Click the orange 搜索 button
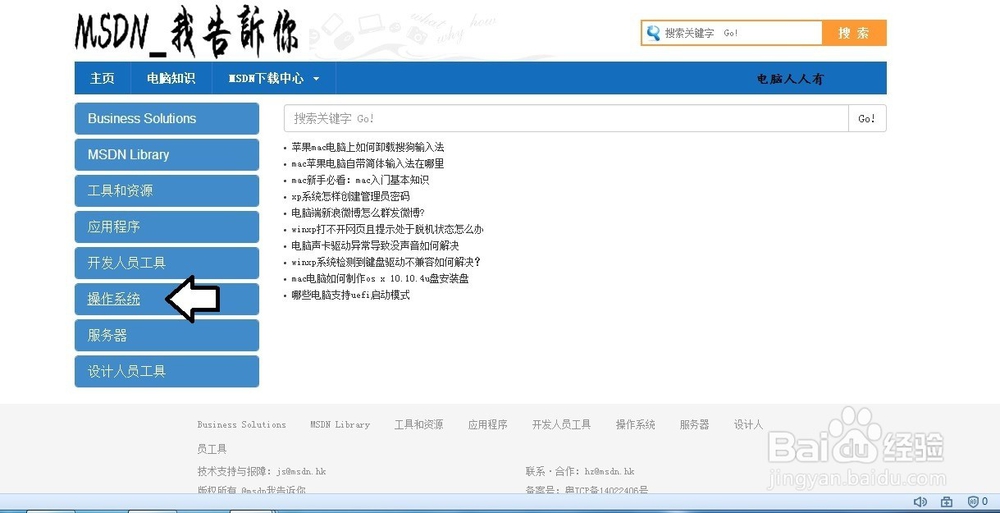Screen dimensions: 1000x513 pos(854,33)
